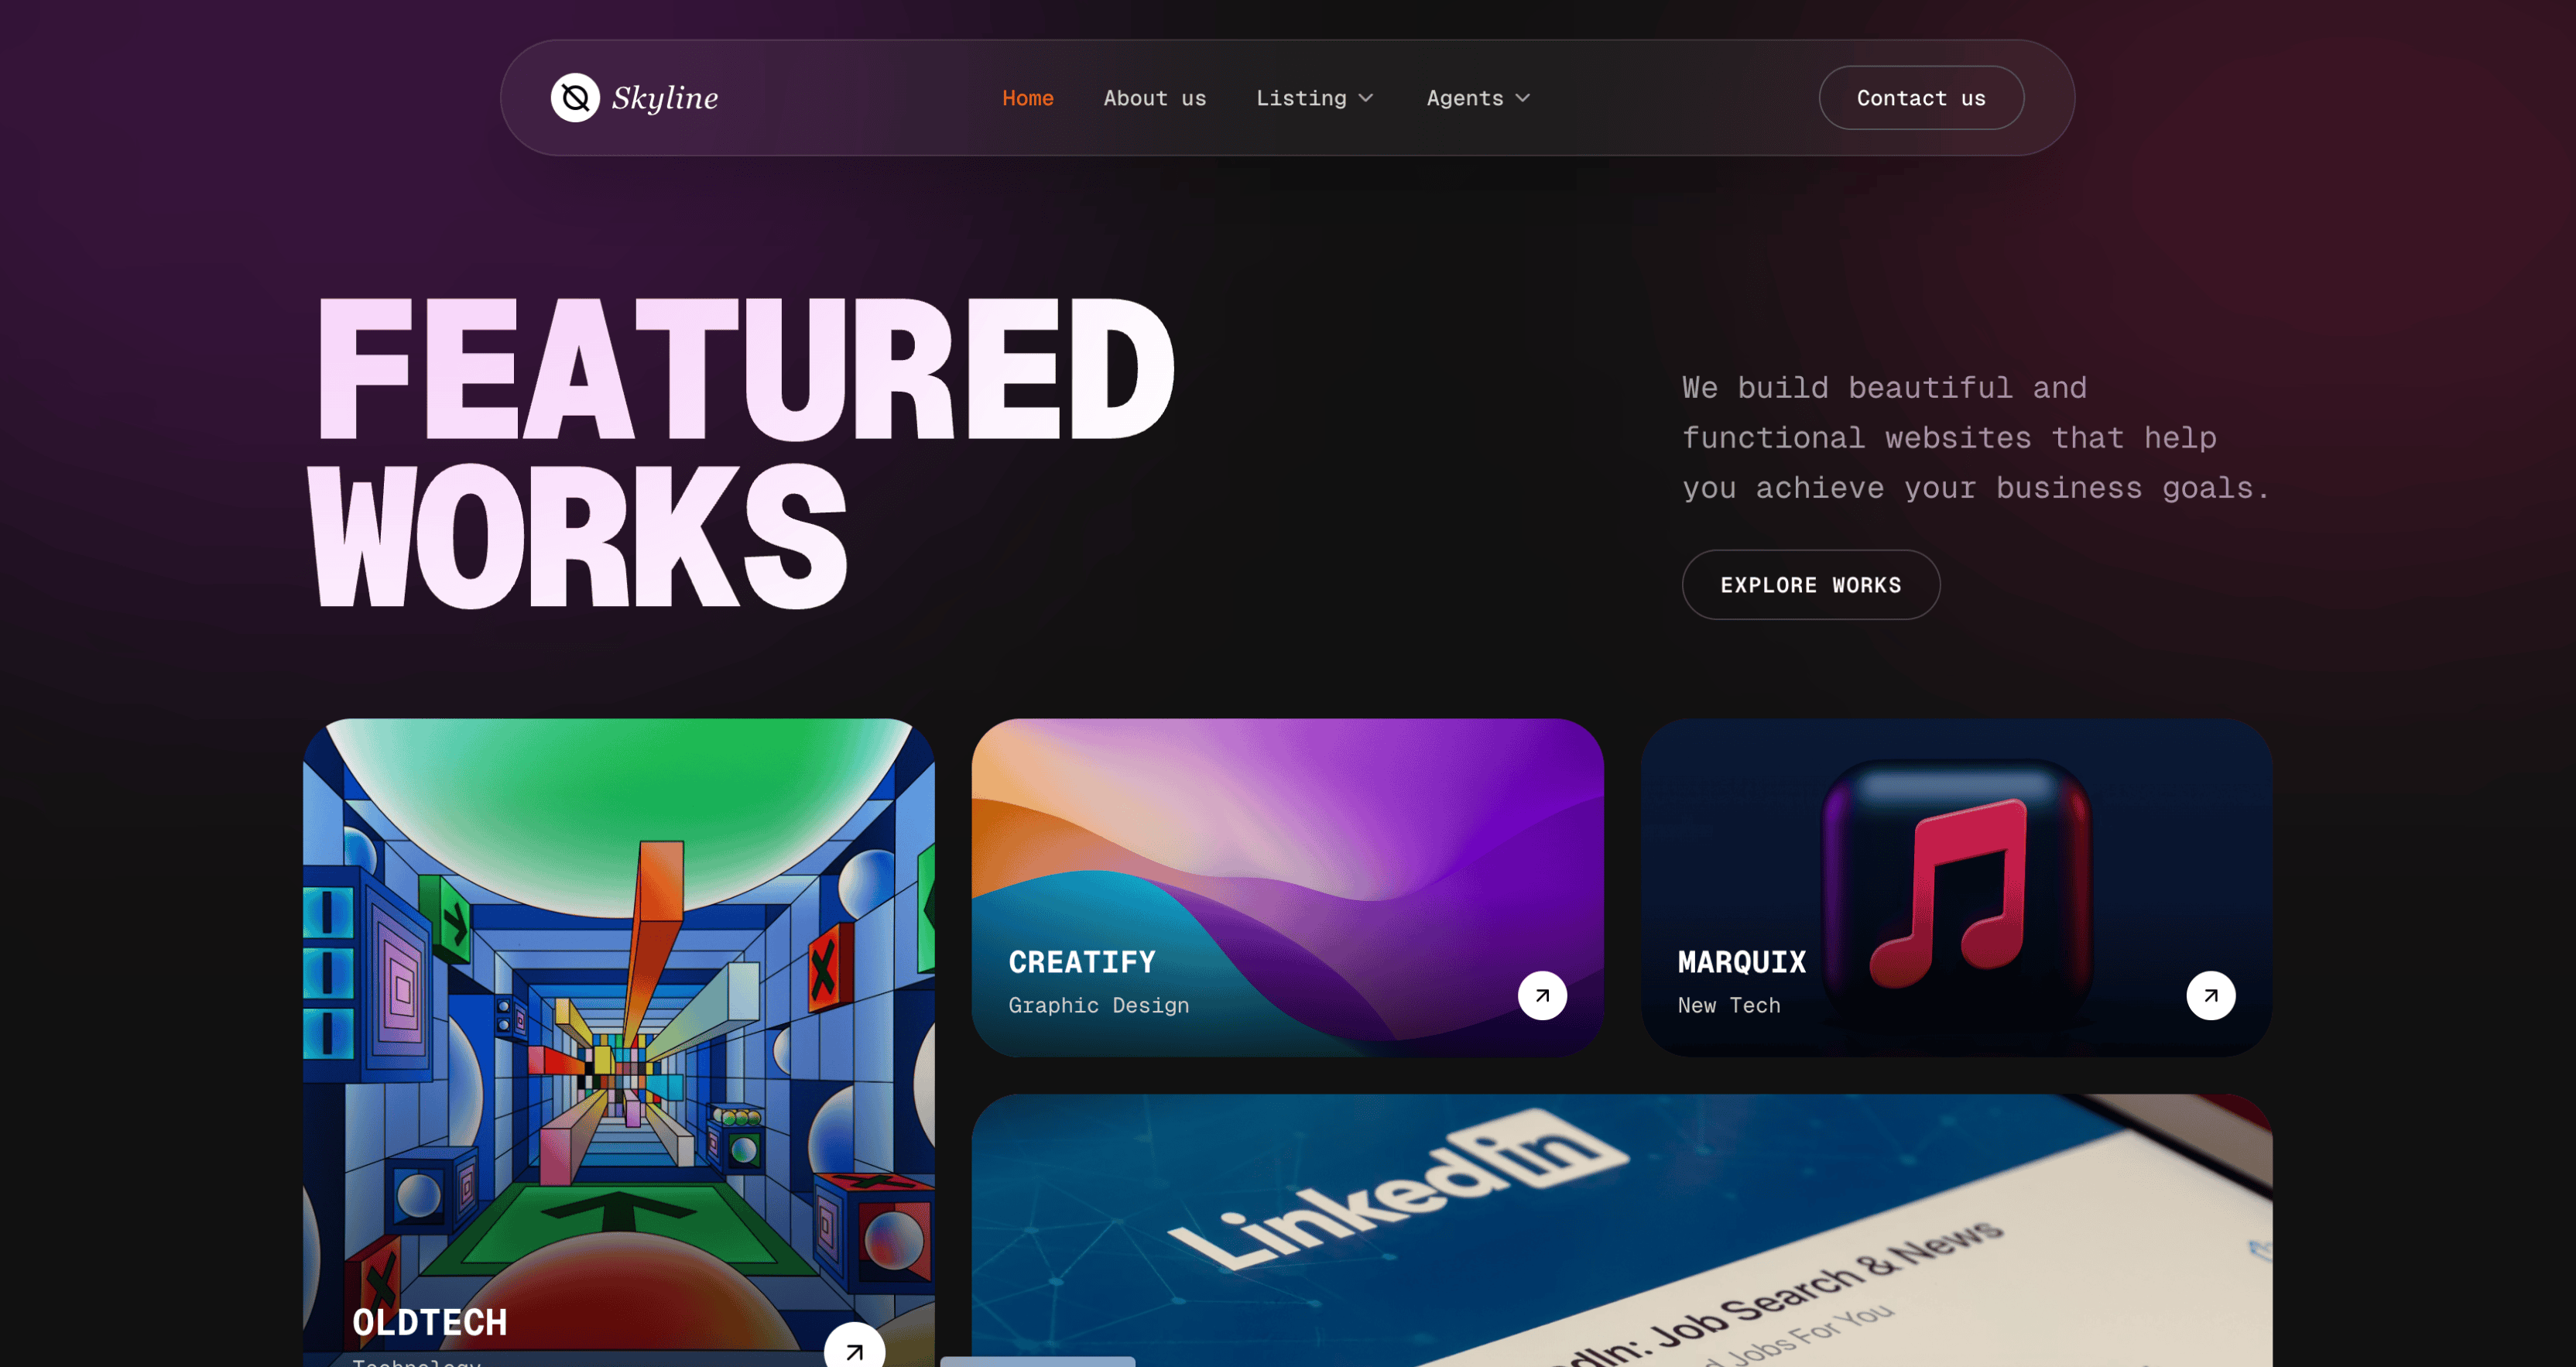Open the Creatify Graphic Design thumbnail
This screenshot has height=1367, width=2576.
(1287, 887)
